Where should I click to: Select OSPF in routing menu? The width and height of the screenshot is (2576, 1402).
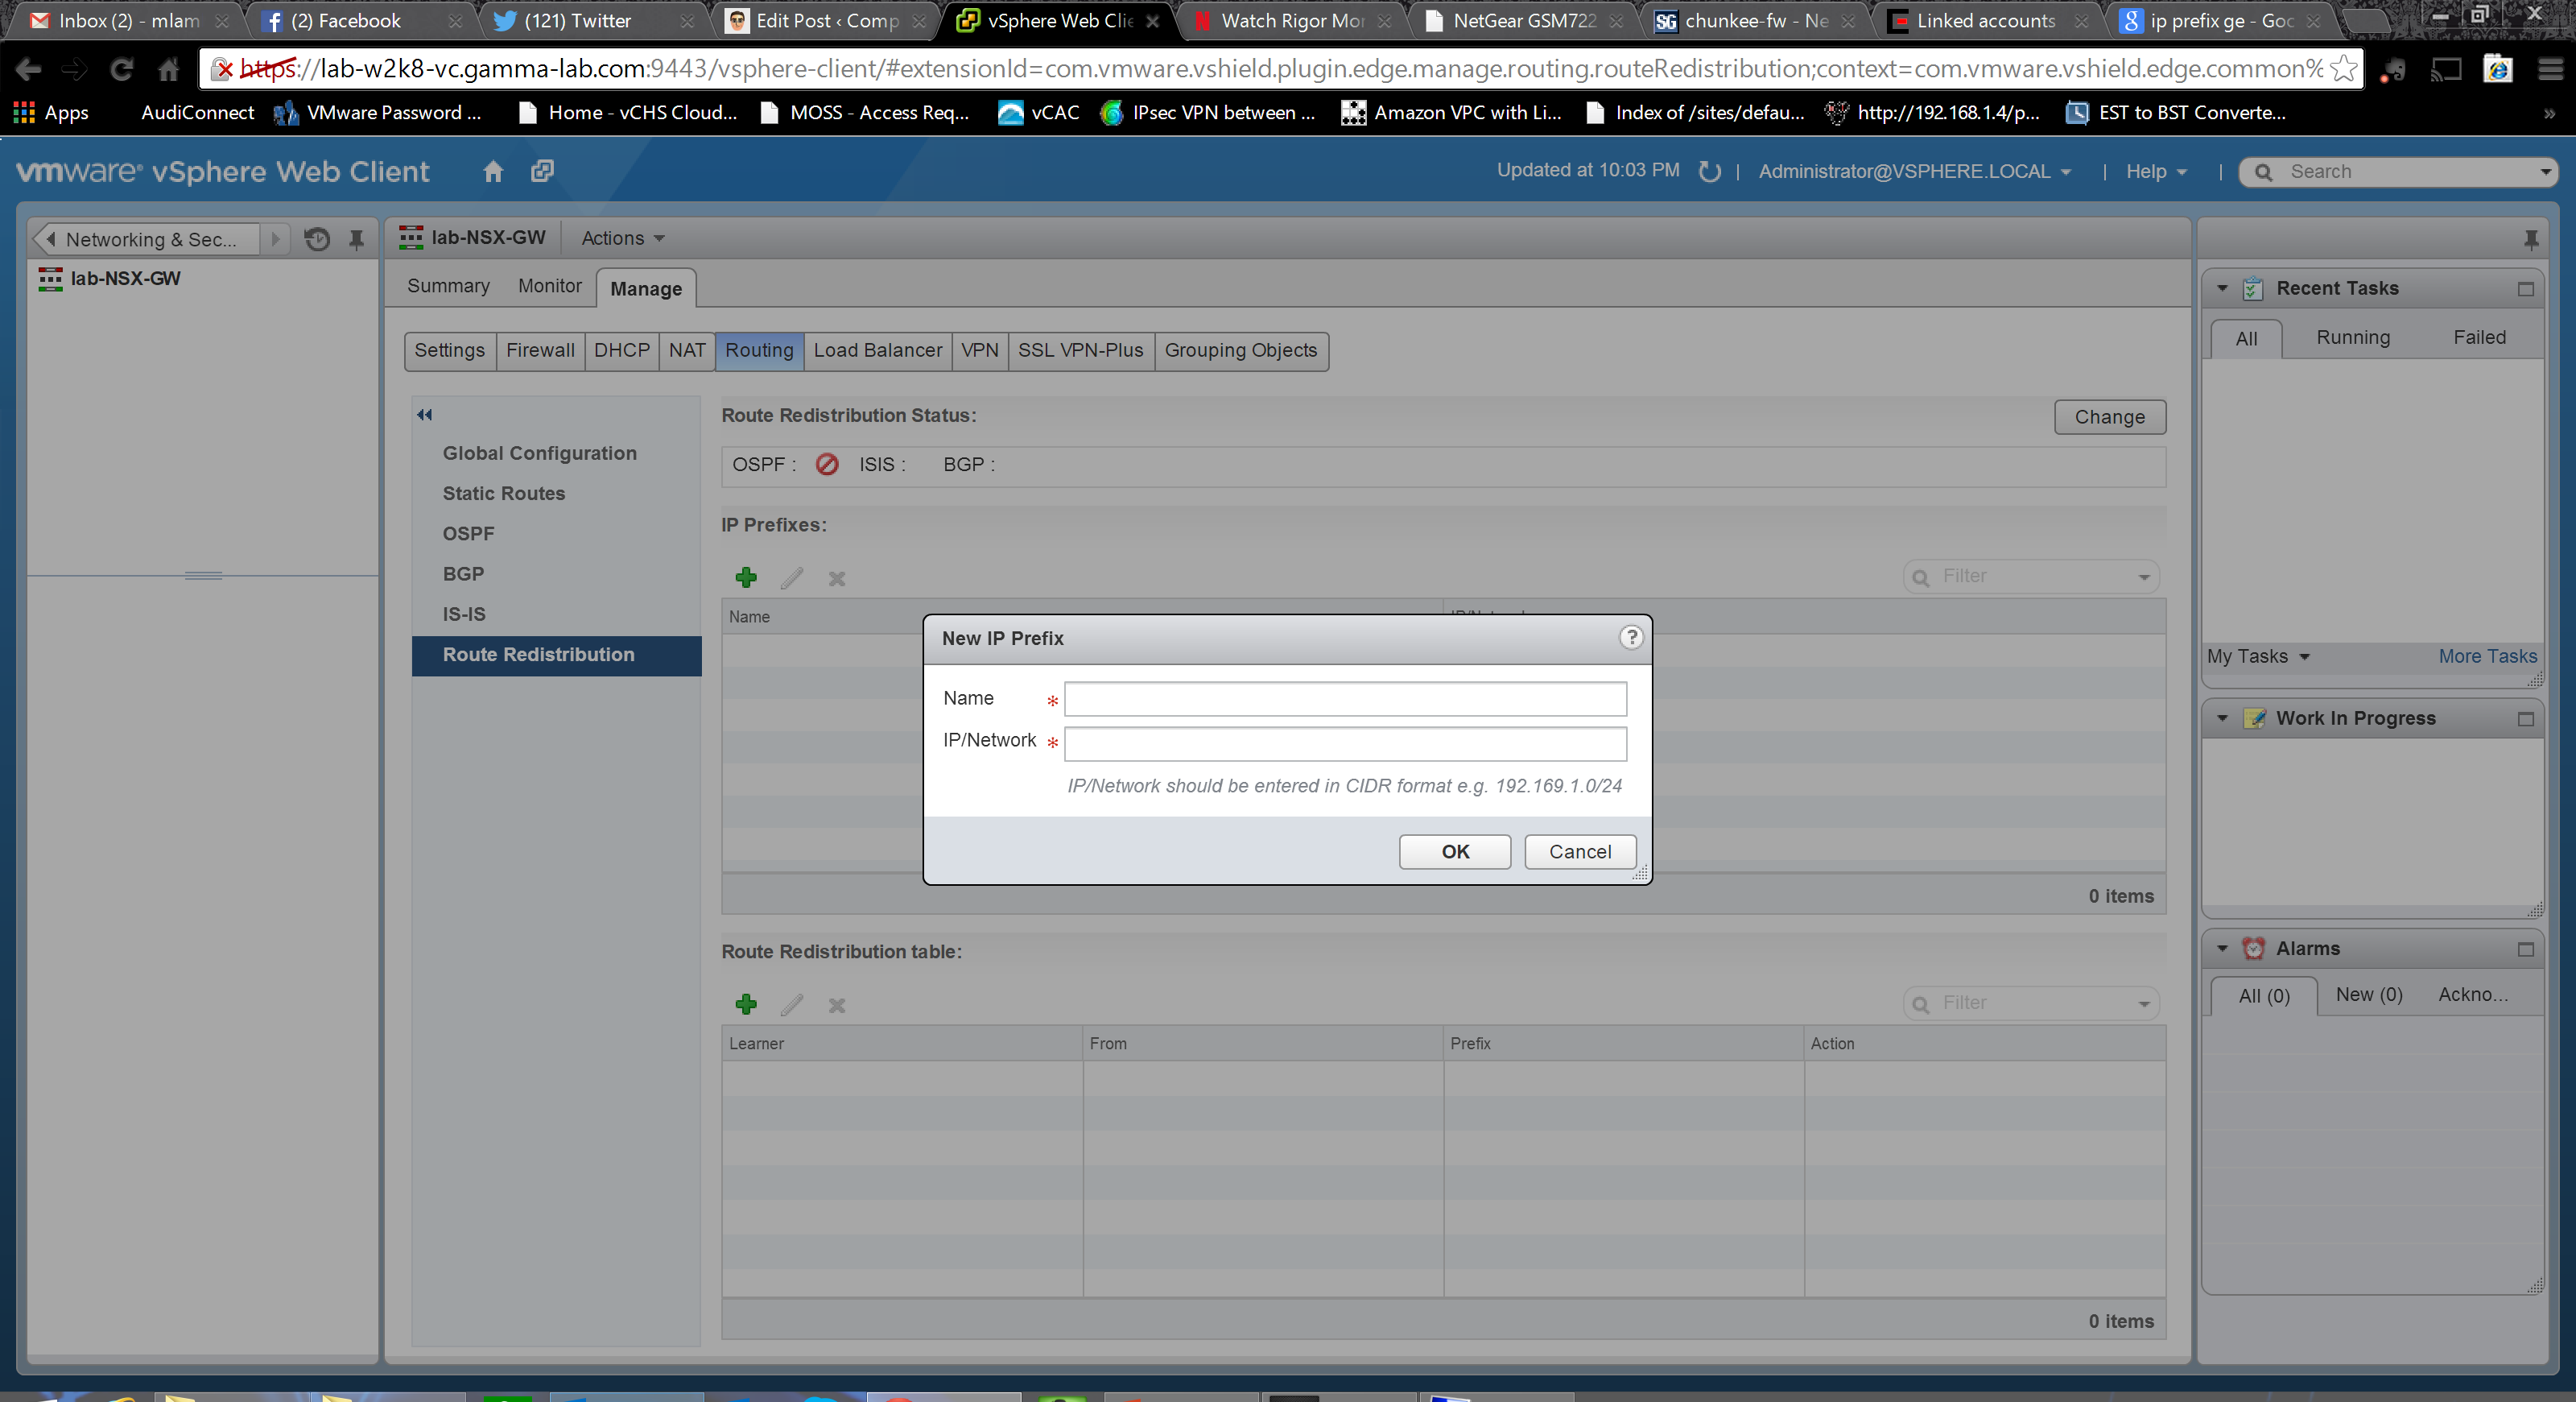click(468, 533)
